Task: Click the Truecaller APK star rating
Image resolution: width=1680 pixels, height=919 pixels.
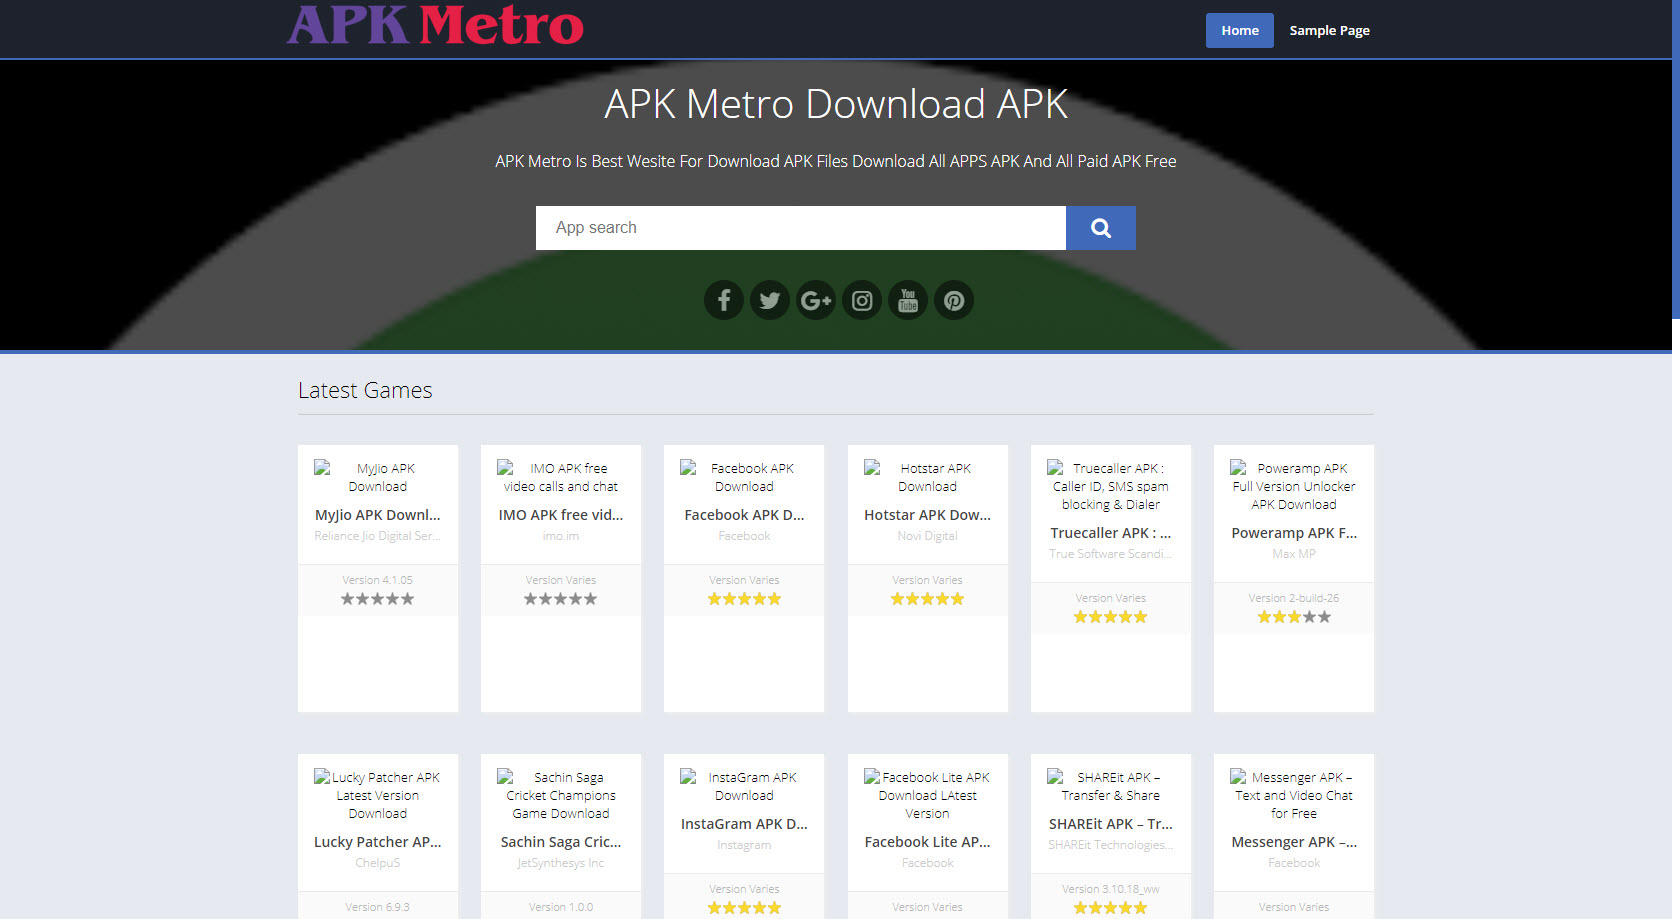Action: click(x=1110, y=617)
